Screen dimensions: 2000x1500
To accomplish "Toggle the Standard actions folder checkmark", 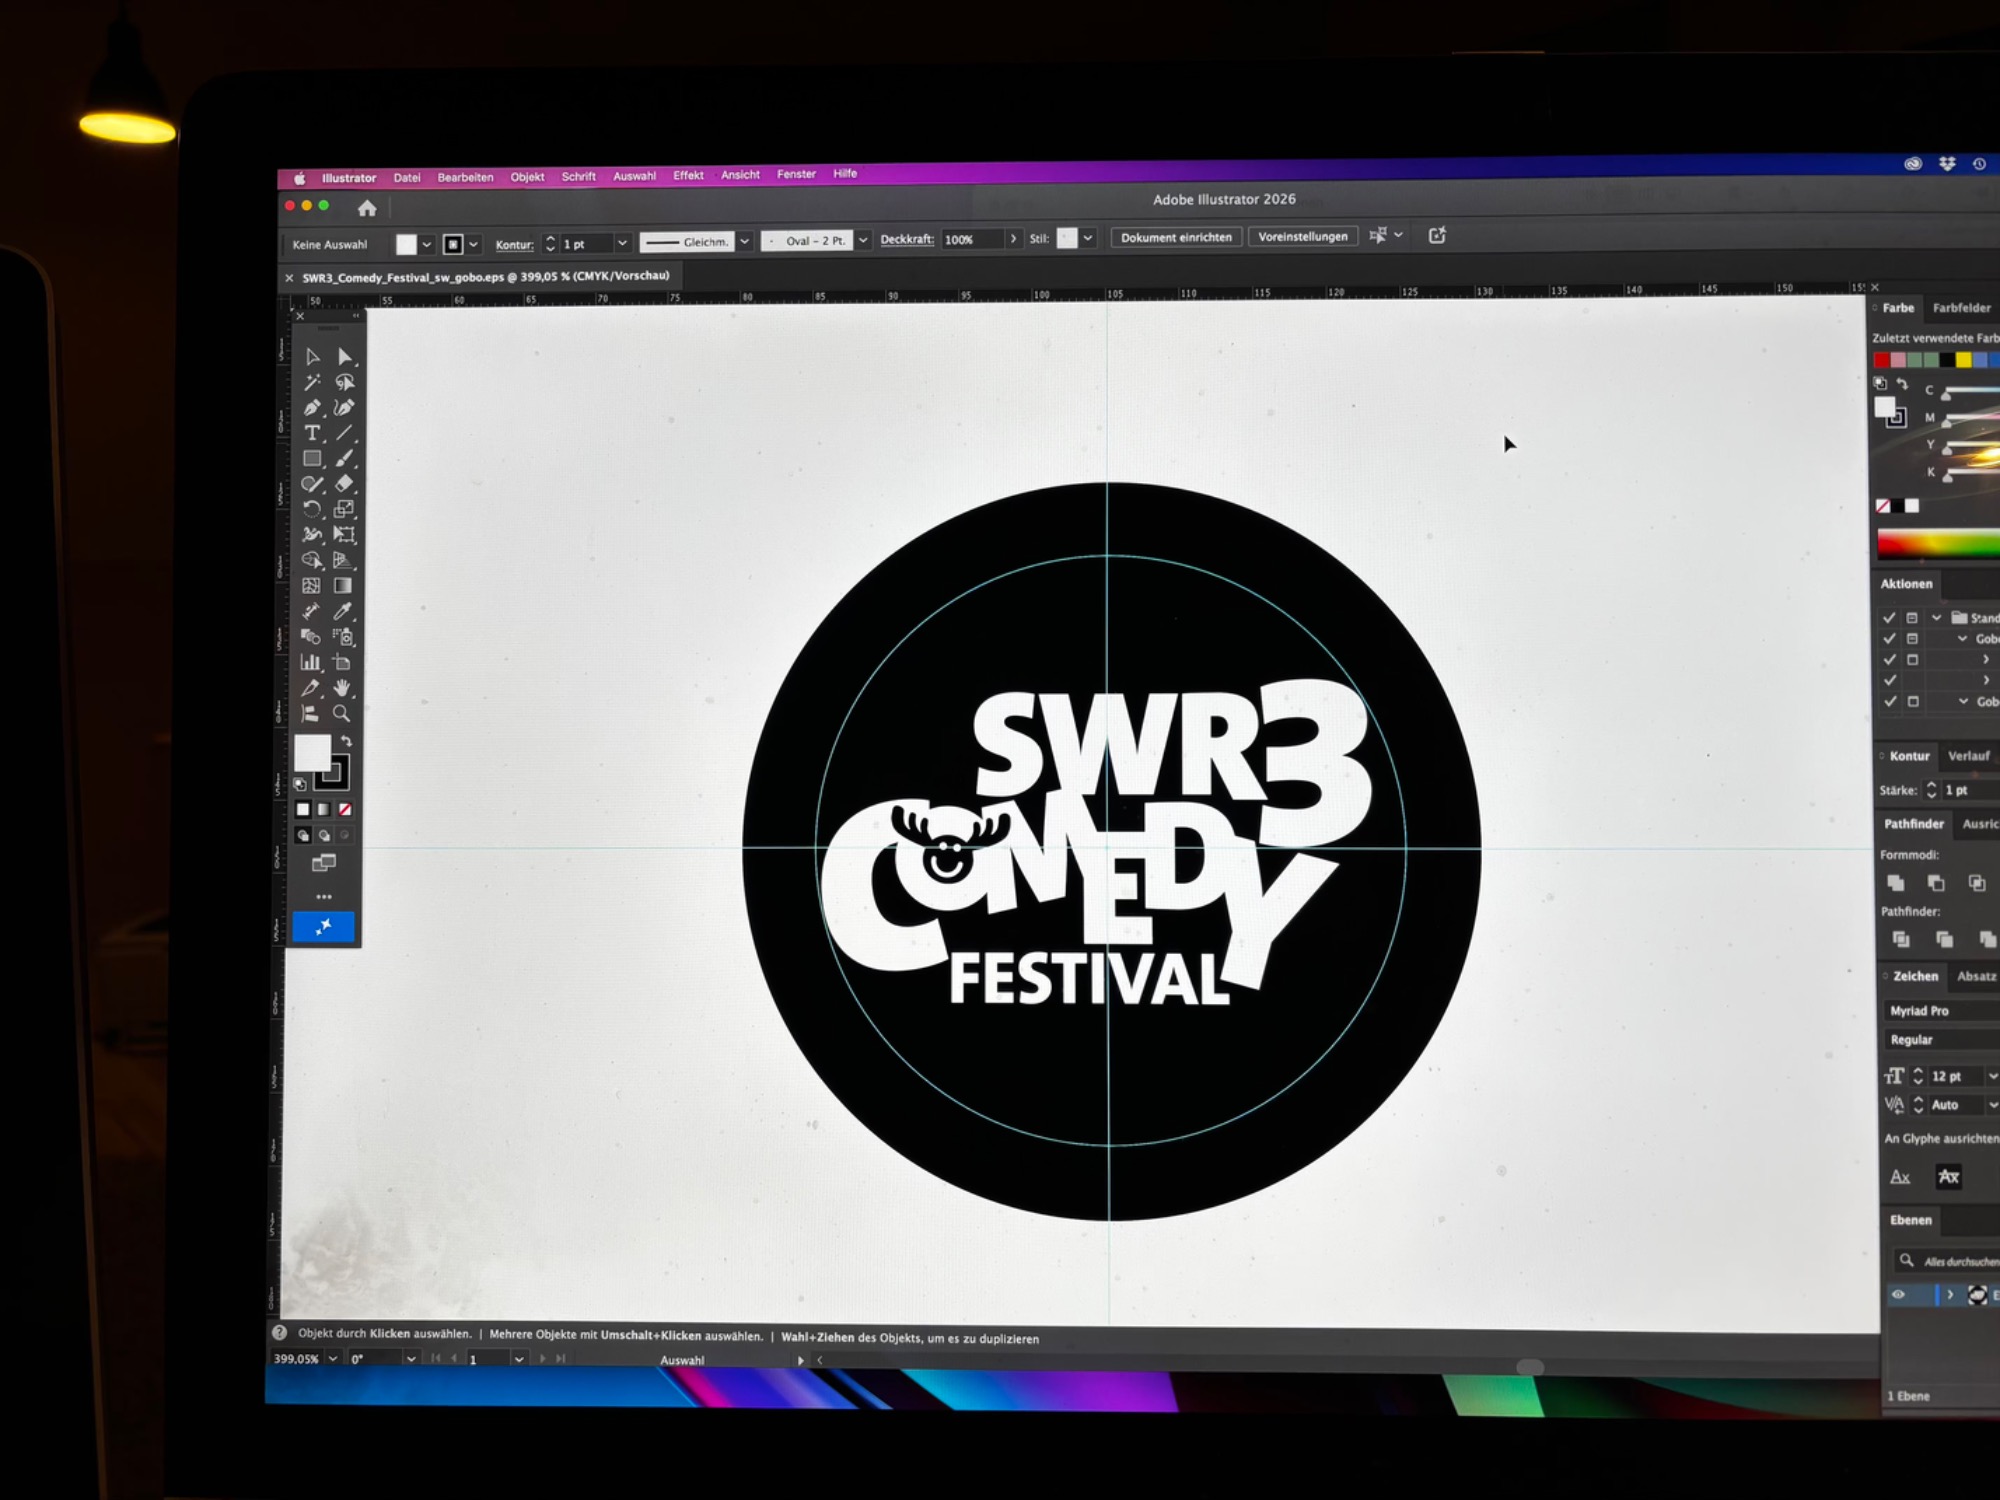I will (x=1889, y=617).
